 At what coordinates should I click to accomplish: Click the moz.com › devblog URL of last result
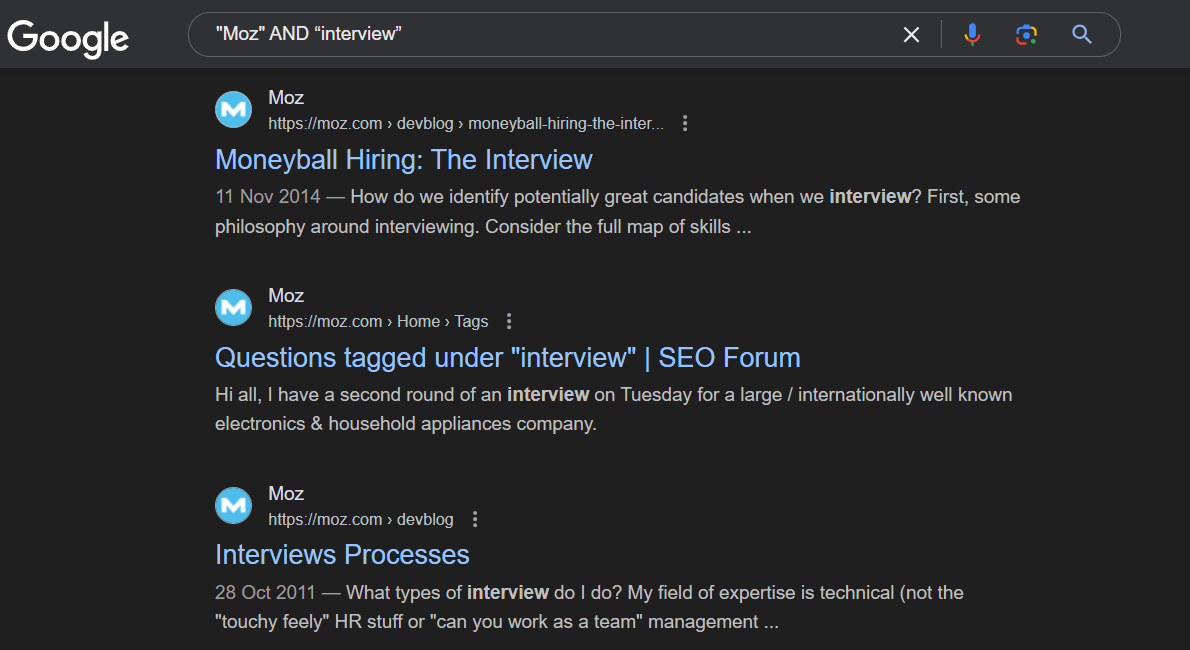pyautogui.click(x=360, y=519)
